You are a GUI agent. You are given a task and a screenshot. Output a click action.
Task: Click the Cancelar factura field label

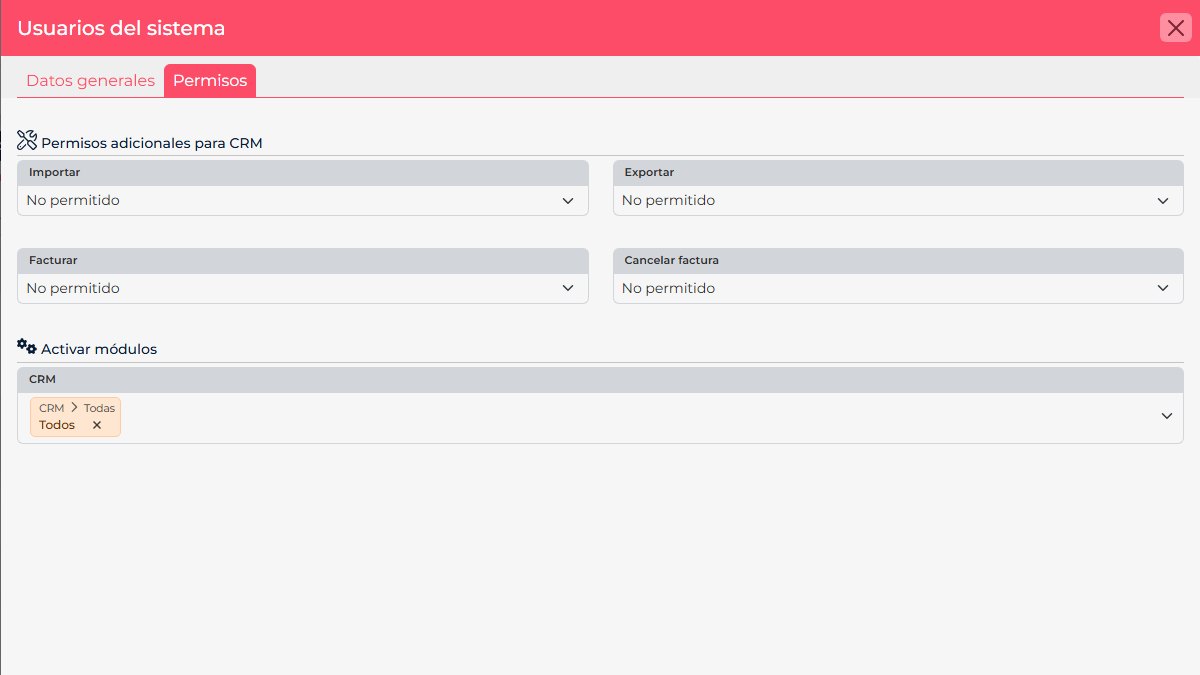point(671,260)
